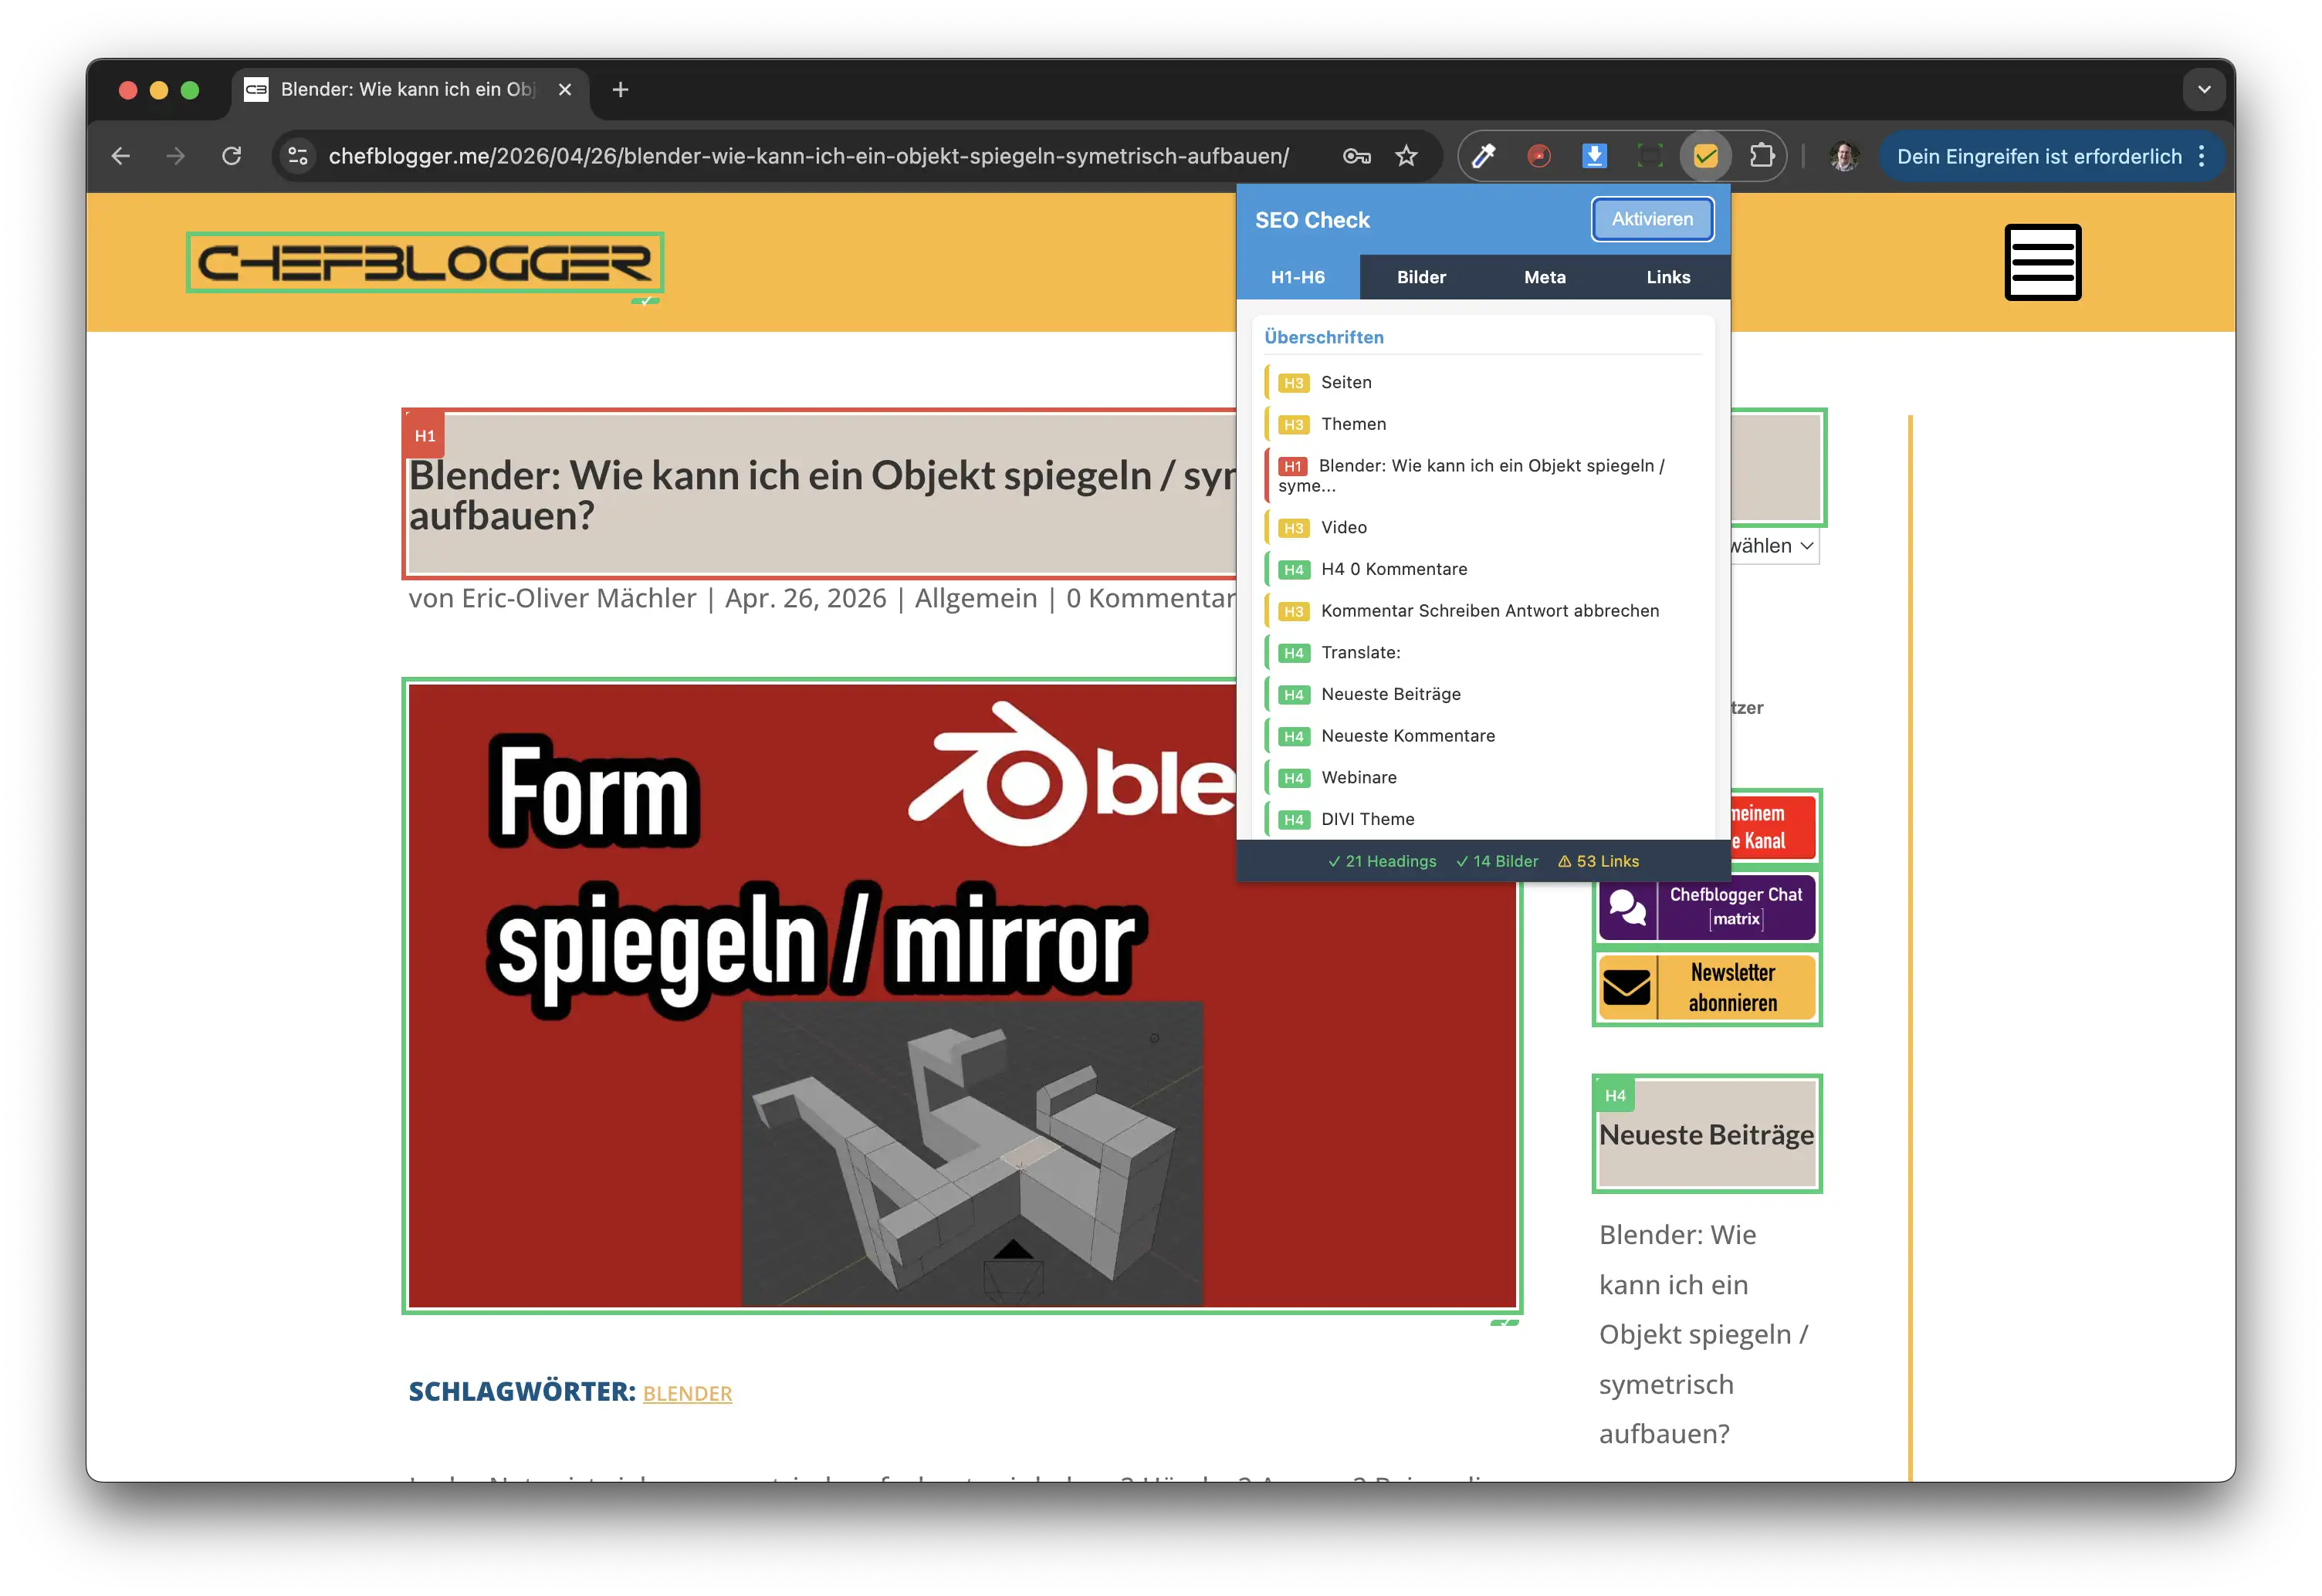The height and width of the screenshot is (1596, 2322).
Task: Switch to the Bilder tab
Action: click(x=1421, y=277)
